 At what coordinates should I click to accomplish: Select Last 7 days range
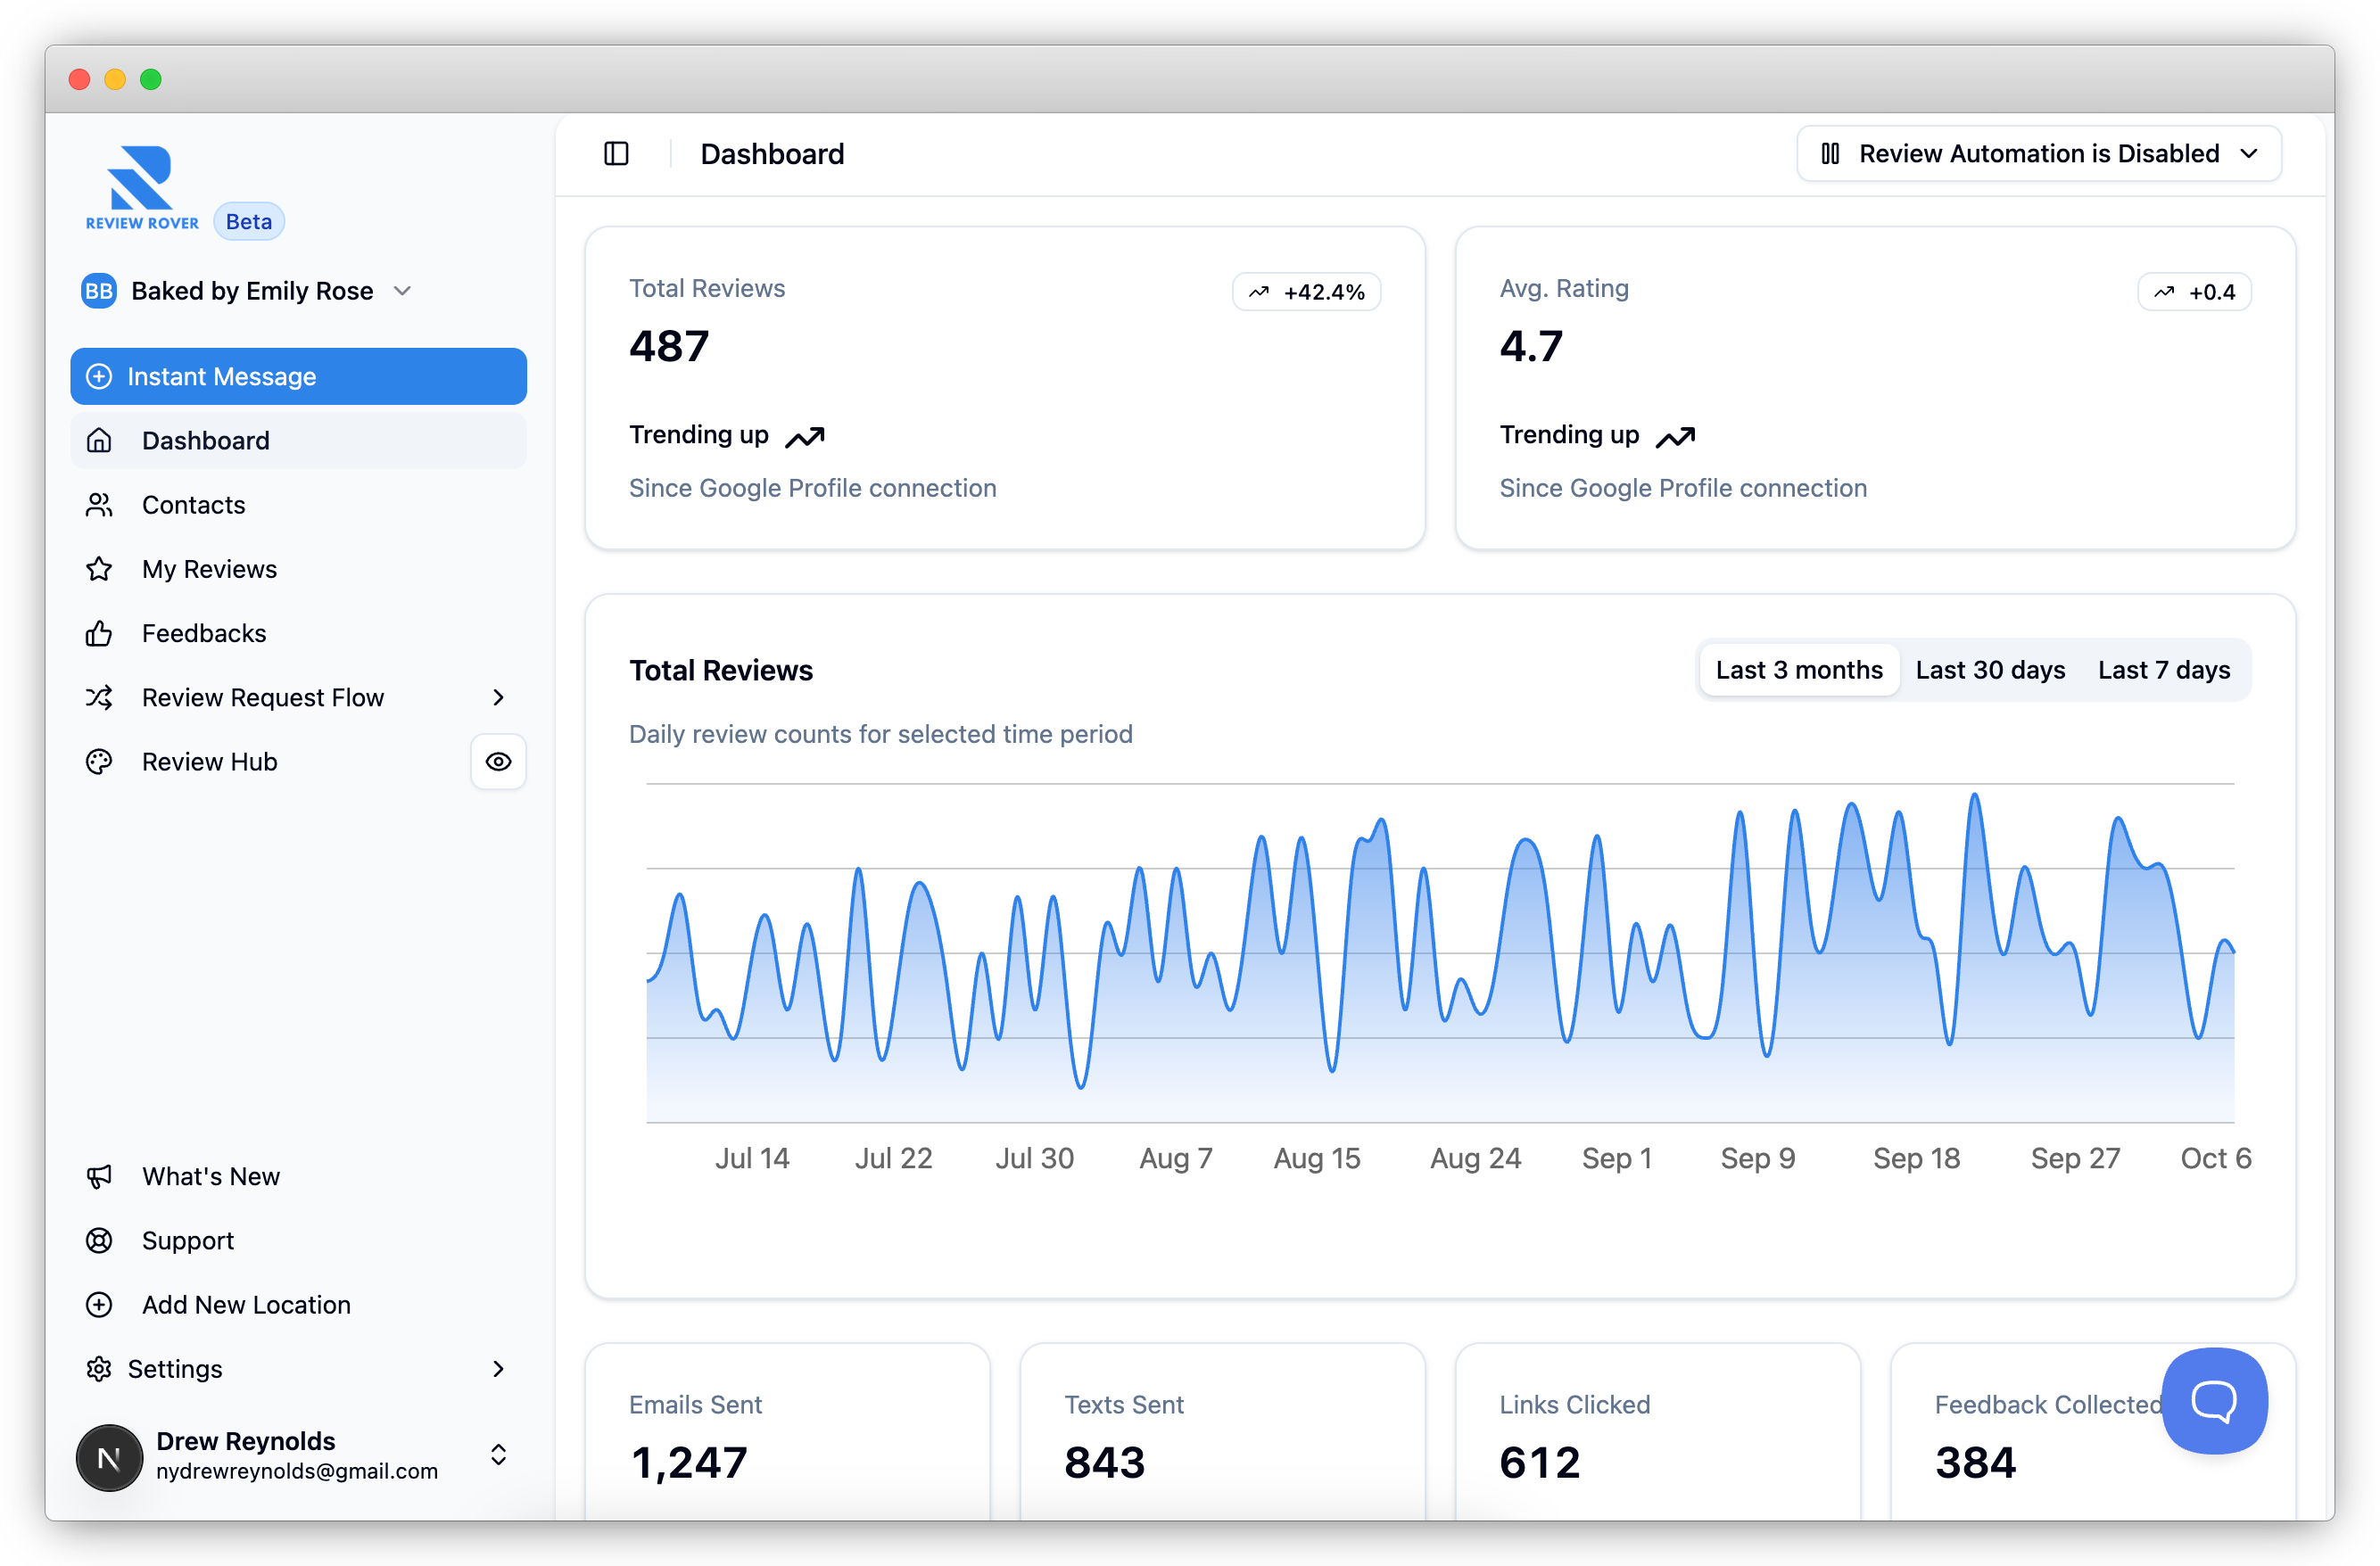(2163, 670)
